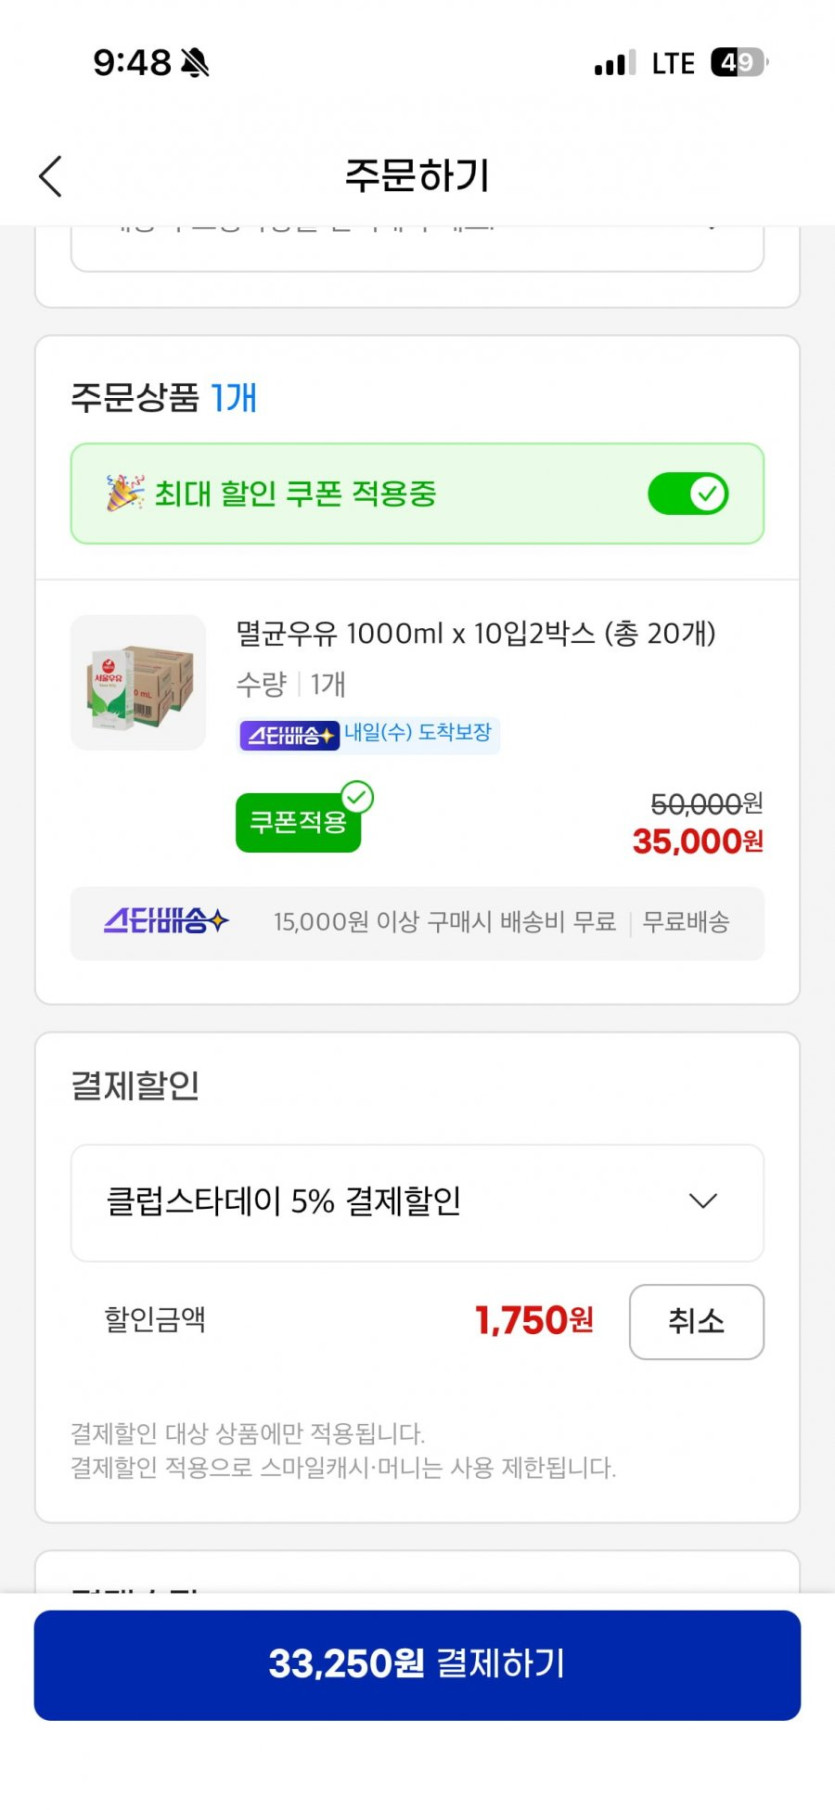Tap the 쿠폰적용 green button
835x1810 pixels.
297,823
